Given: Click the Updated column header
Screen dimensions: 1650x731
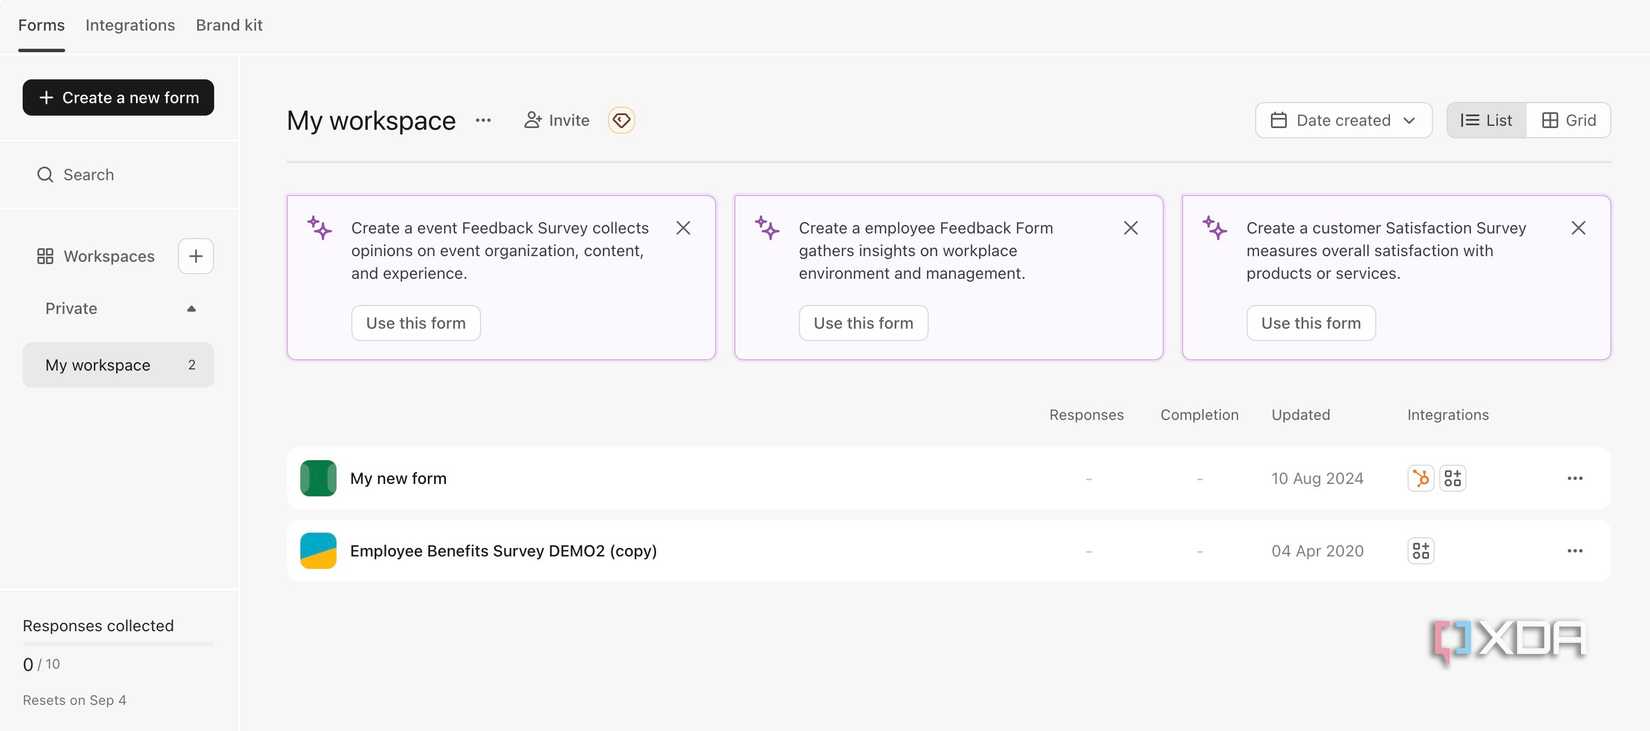Looking at the screenshot, I should 1300,415.
